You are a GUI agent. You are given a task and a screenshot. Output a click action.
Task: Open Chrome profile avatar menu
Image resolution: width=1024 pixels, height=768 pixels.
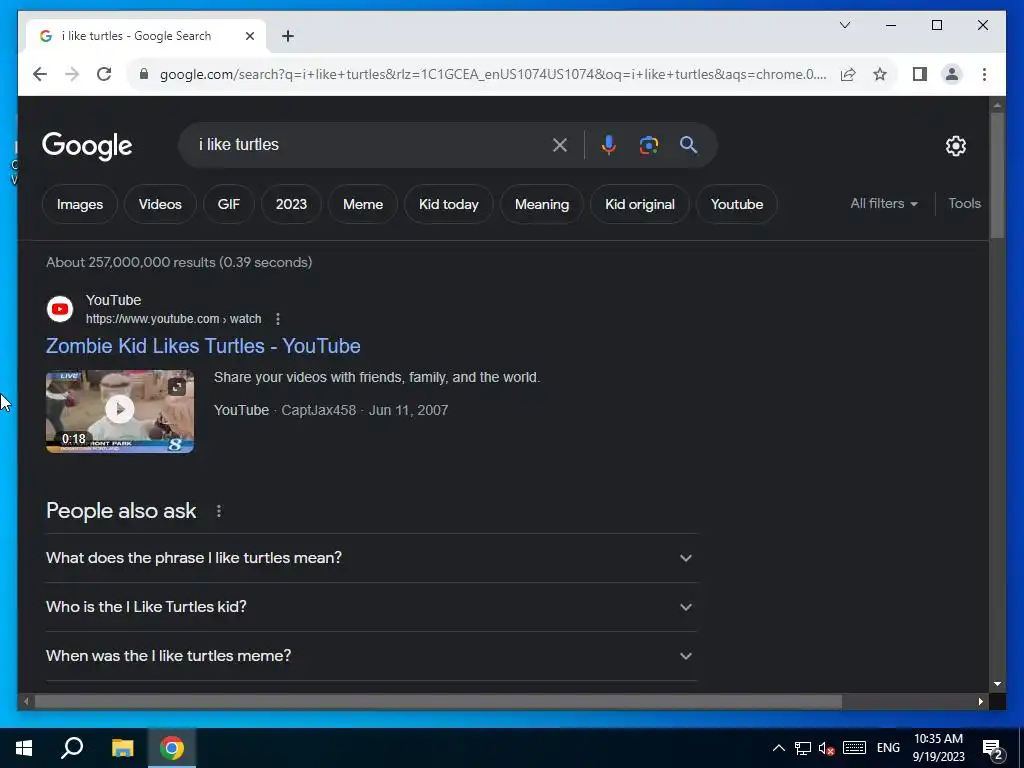tap(952, 74)
